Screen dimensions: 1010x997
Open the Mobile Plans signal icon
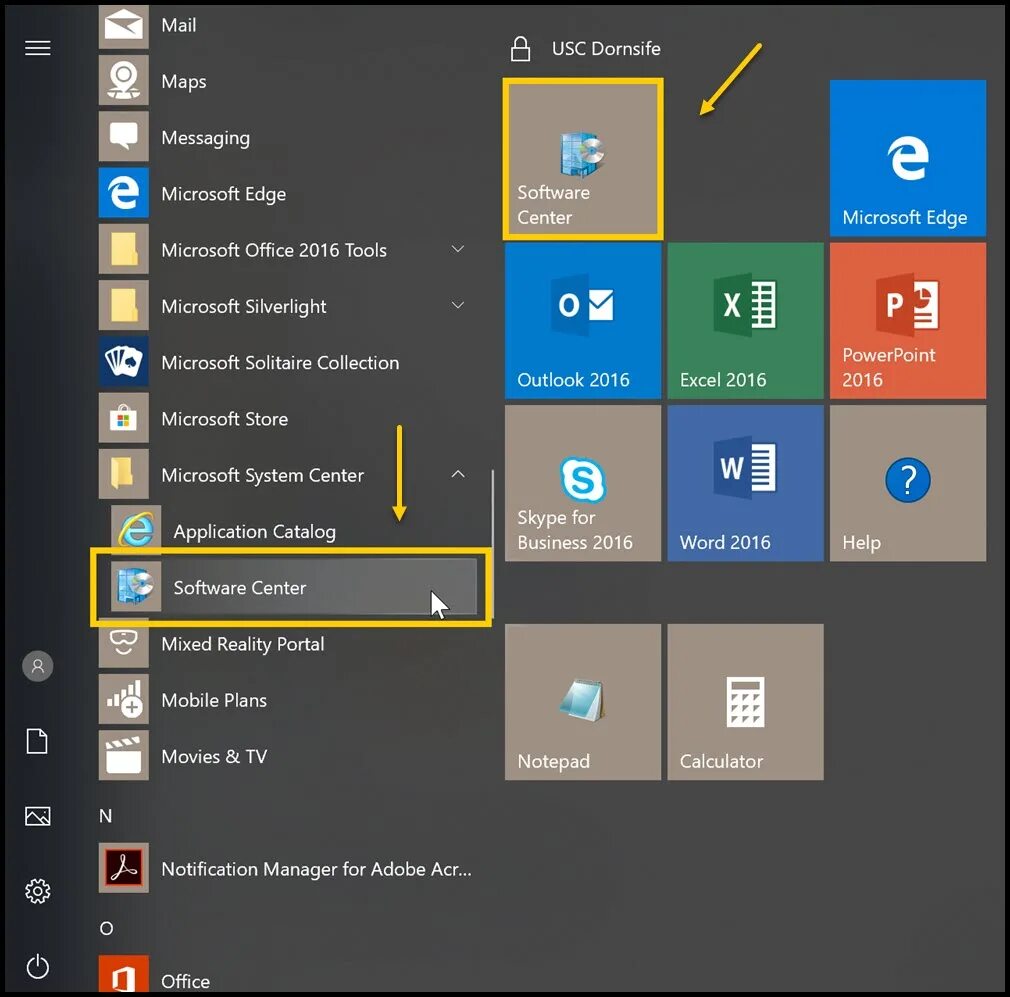coord(123,699)
